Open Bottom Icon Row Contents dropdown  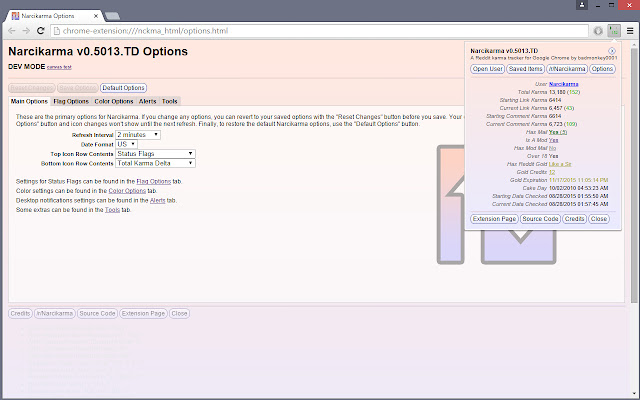point(156,163)
